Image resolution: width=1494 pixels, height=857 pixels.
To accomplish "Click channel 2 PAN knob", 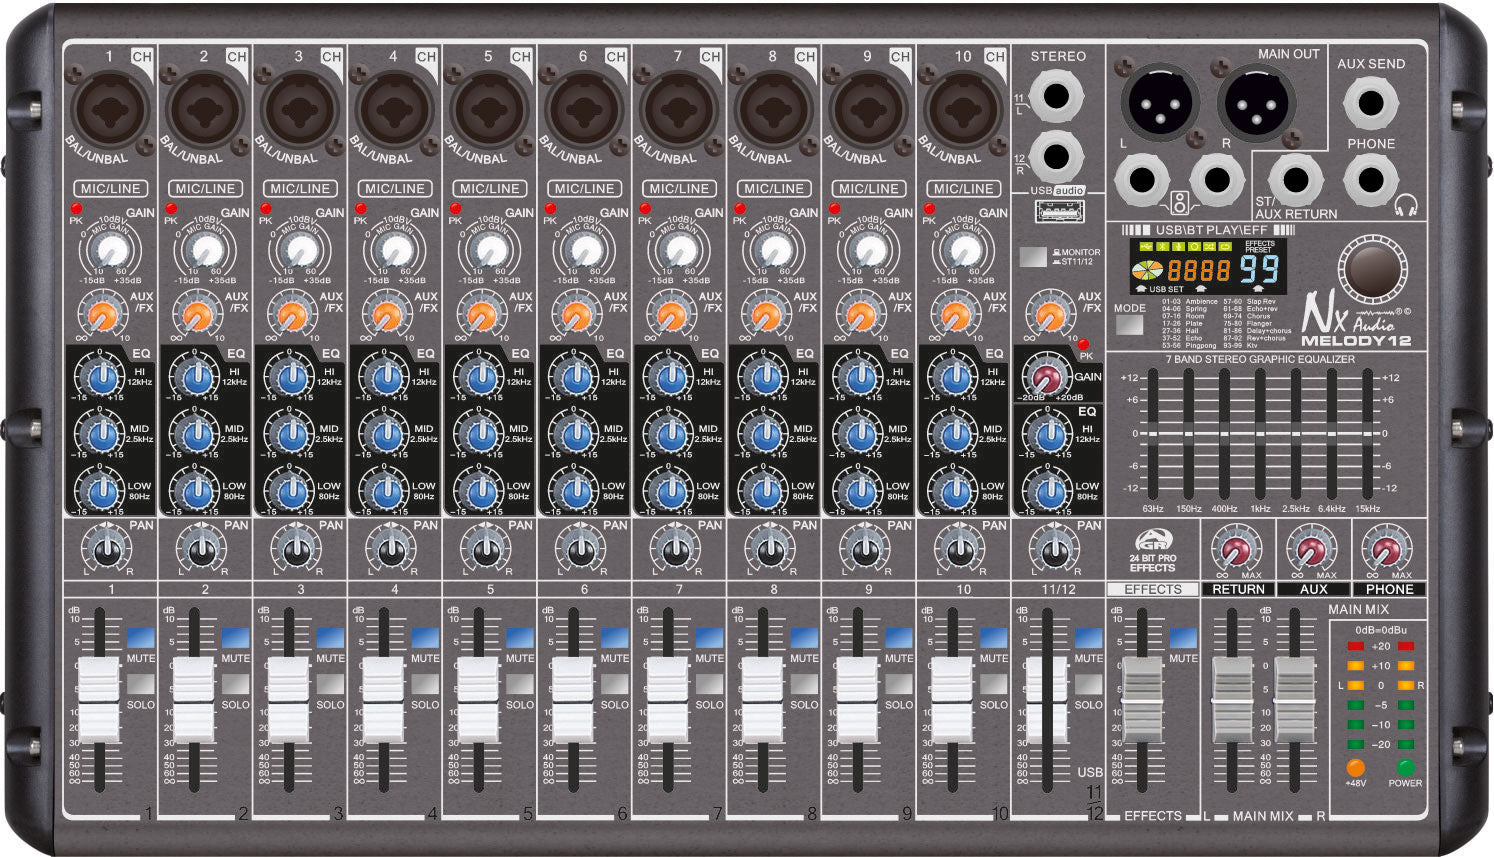I will [200, 550].
